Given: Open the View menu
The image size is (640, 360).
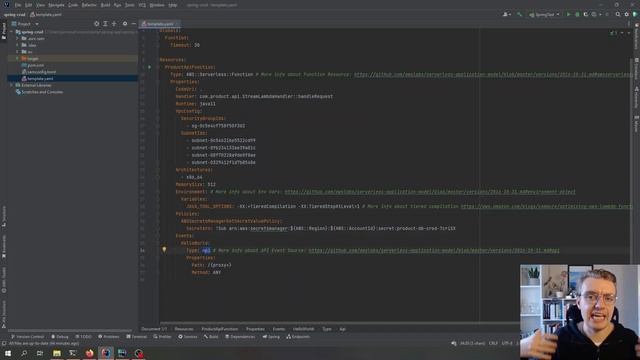Looking at the screenshot, I should pyautogui.click(x=40, y=5).
